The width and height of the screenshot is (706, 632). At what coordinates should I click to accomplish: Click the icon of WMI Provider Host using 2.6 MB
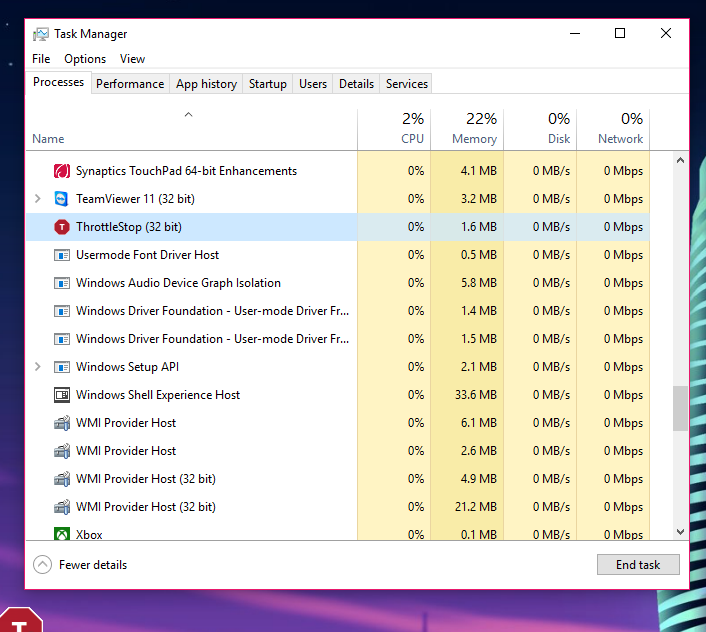[62, 451]
